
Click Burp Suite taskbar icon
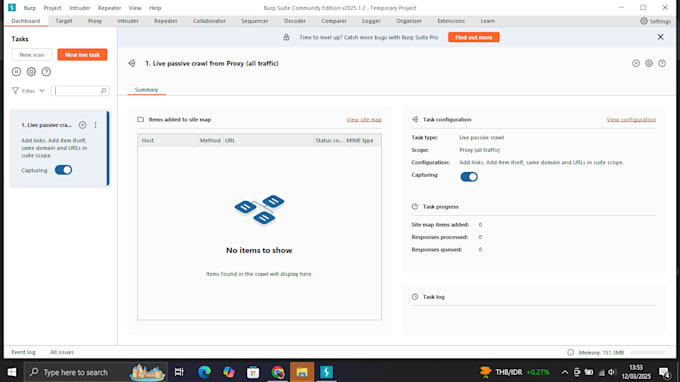[326, 372]
